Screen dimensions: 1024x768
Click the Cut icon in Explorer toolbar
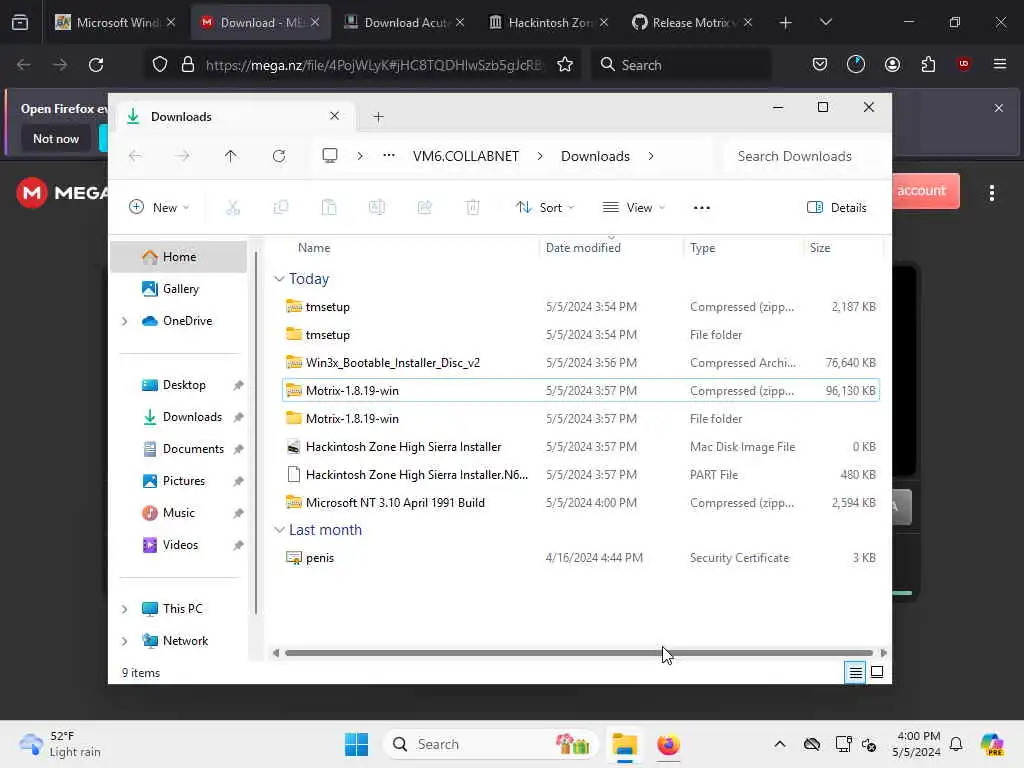[x=233, y=208]
